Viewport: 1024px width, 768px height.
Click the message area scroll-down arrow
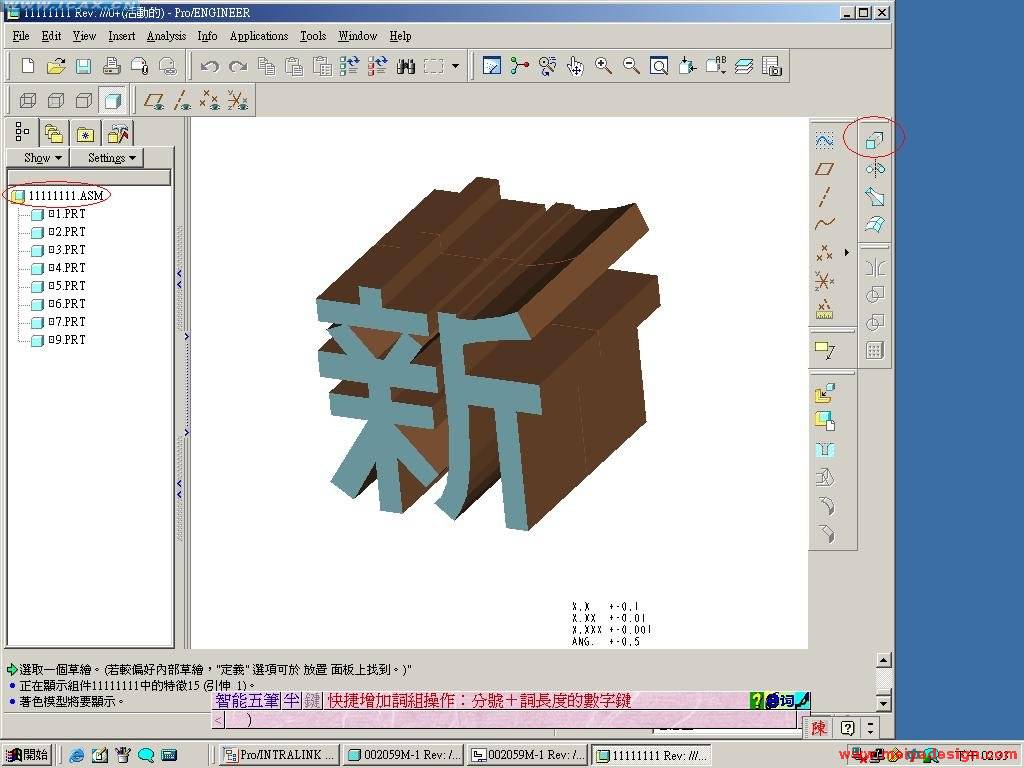(x=883, y=704)
